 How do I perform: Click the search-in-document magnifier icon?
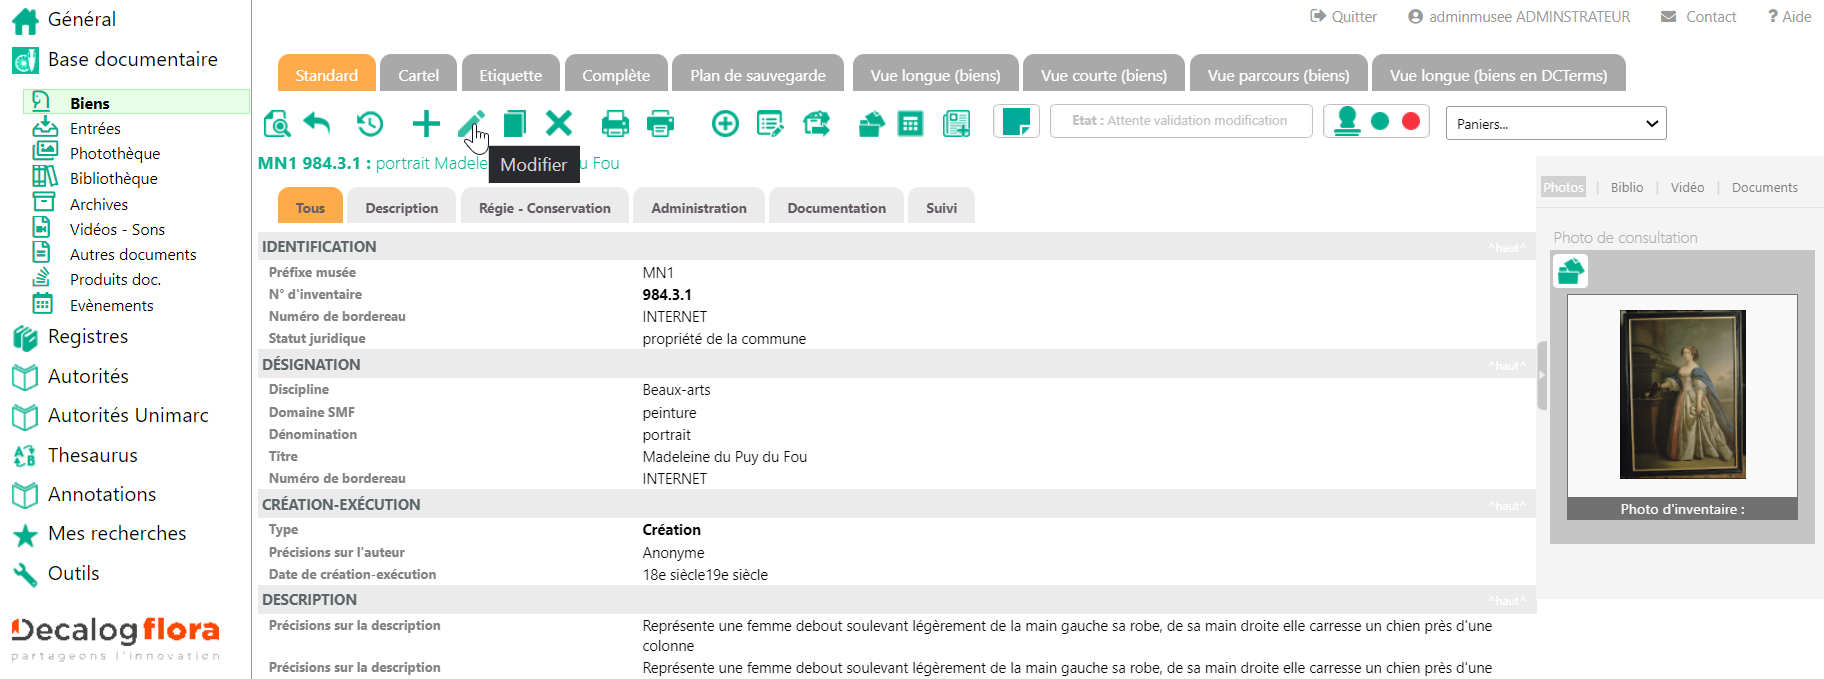[277, 124]
